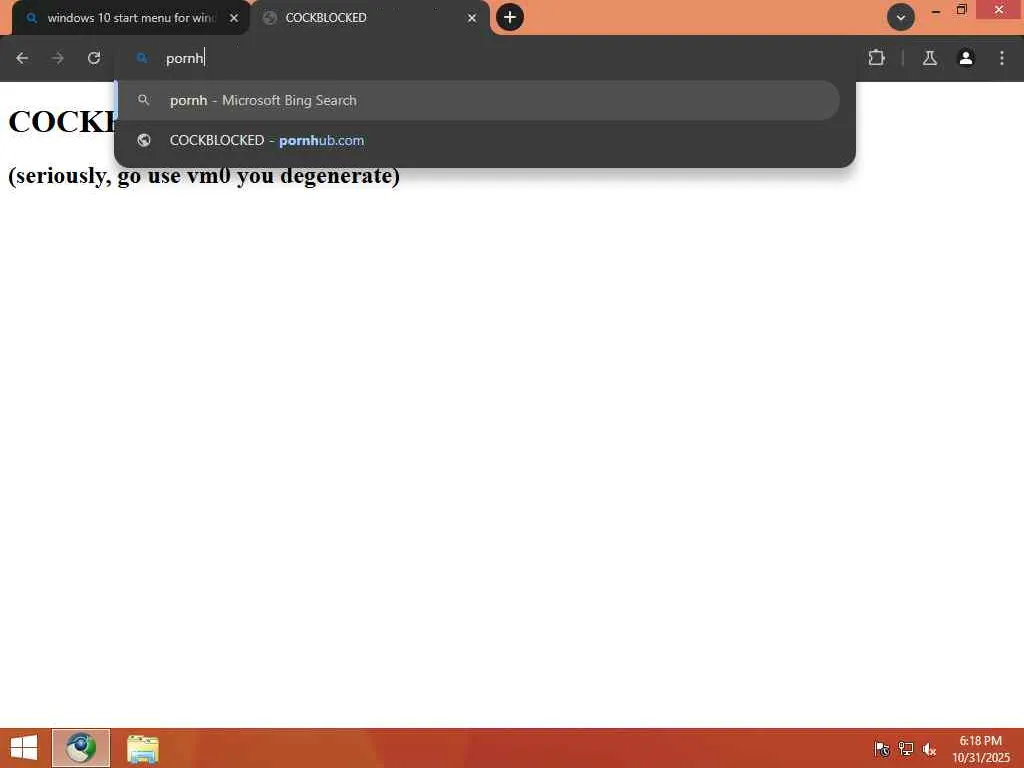Choose the Microsoft Bing Search suggestion
This screenshot has height=768, width=1024.
click(x=478, y=101)
